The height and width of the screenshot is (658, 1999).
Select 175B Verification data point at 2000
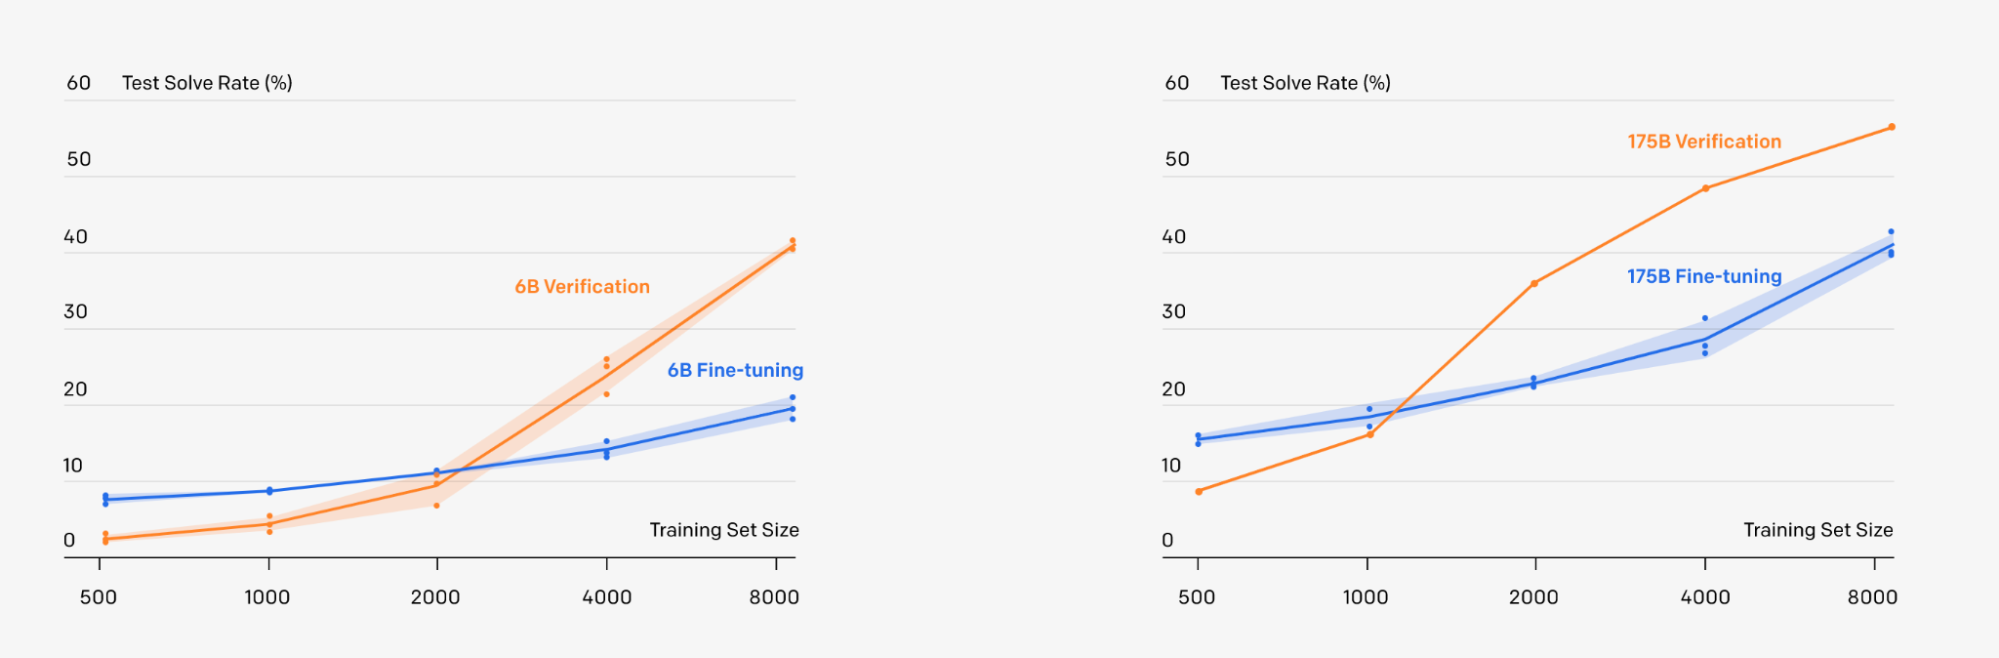[x=1534, y=284]
